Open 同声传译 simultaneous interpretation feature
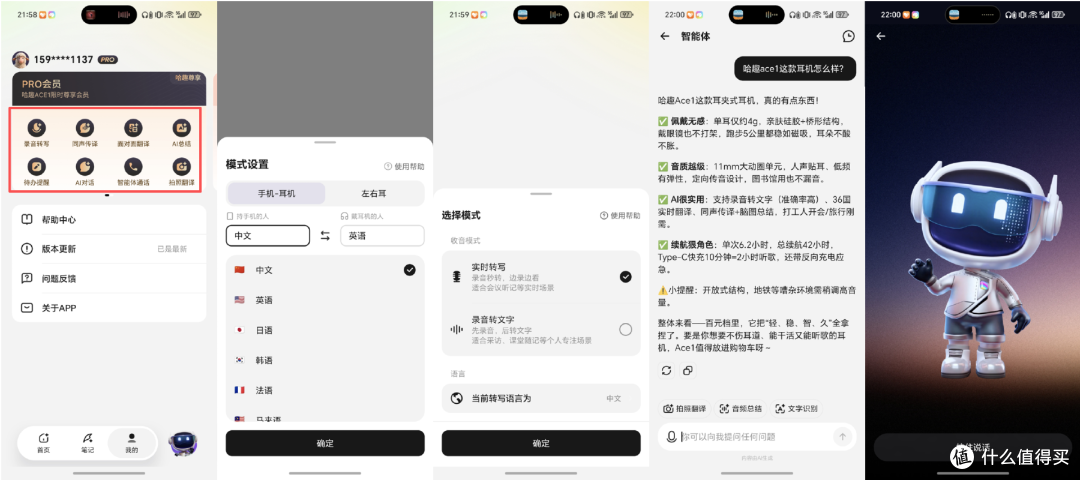The height and width of the screenshot is (480, 1080). [85, 133]
